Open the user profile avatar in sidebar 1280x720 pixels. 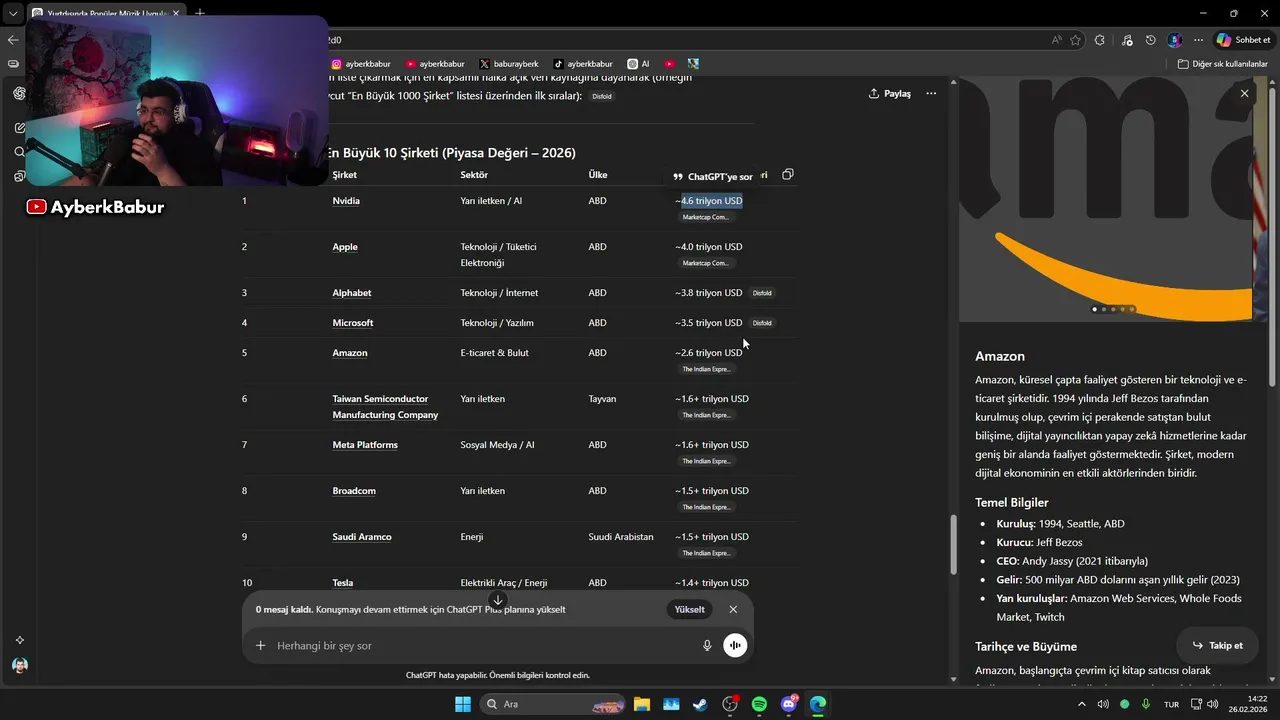19,665
